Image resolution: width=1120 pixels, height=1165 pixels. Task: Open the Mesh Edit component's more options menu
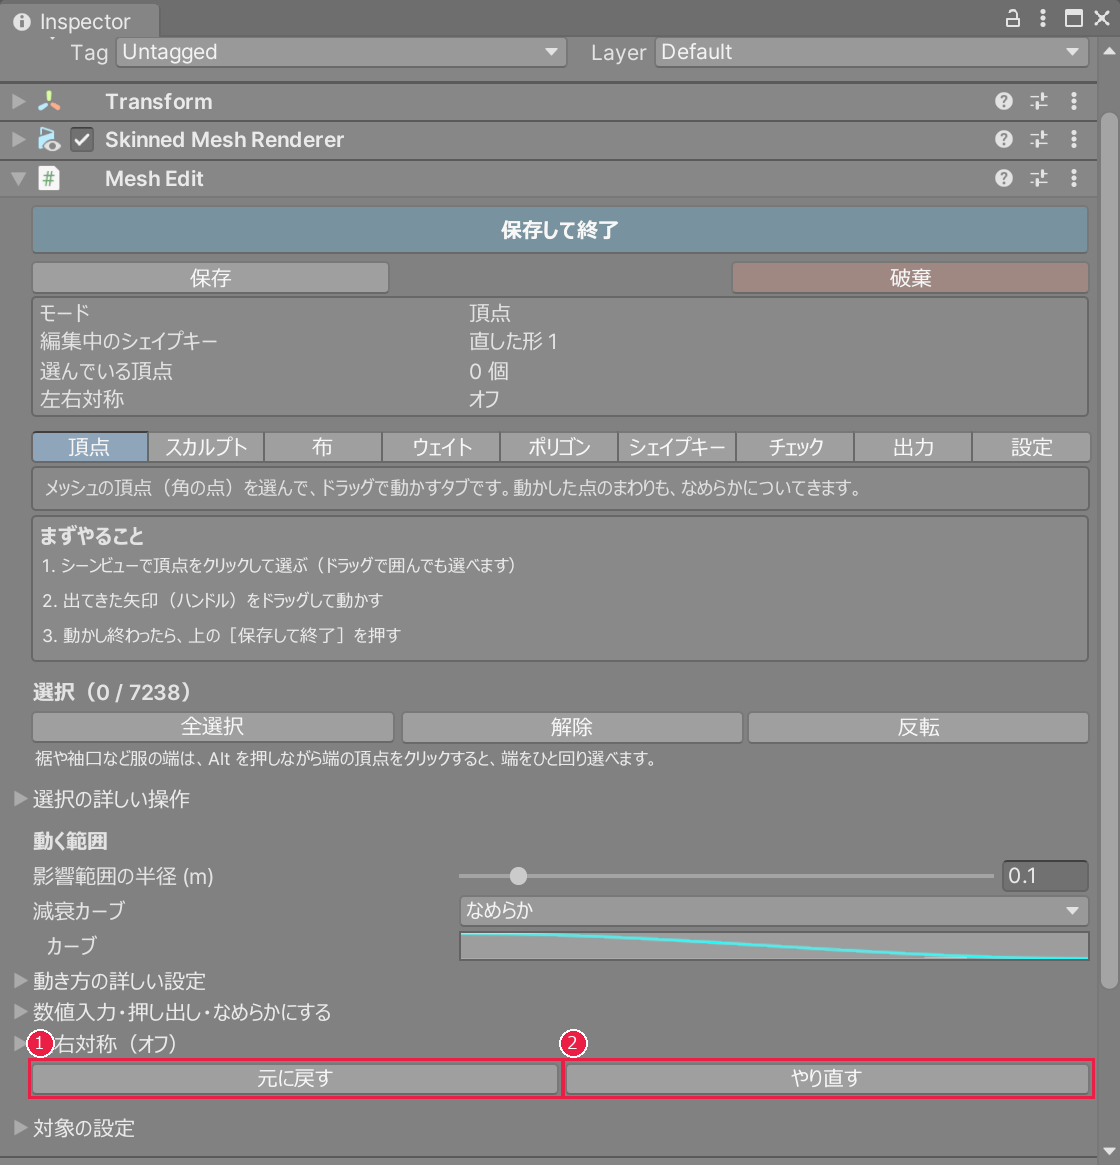point(1074,178)
